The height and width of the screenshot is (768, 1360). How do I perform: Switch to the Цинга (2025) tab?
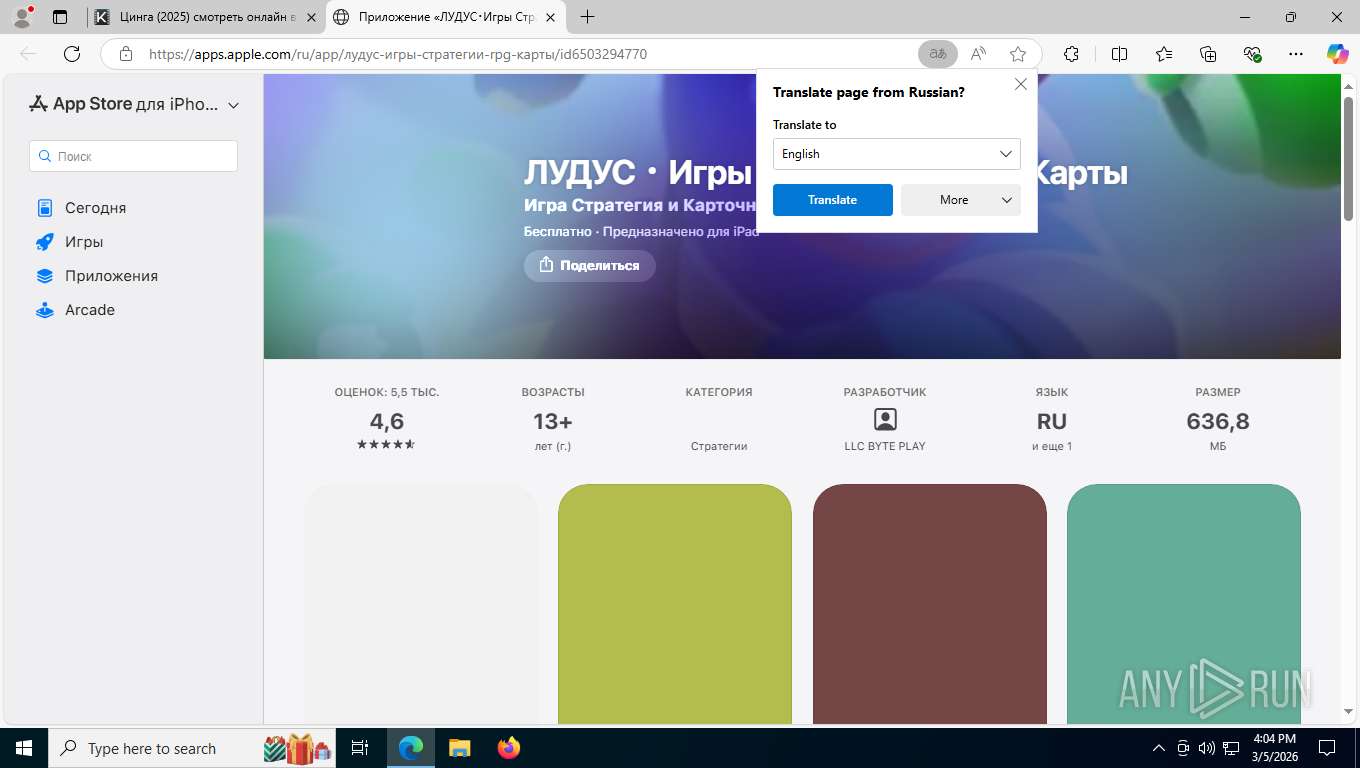[x=206, y=17]
